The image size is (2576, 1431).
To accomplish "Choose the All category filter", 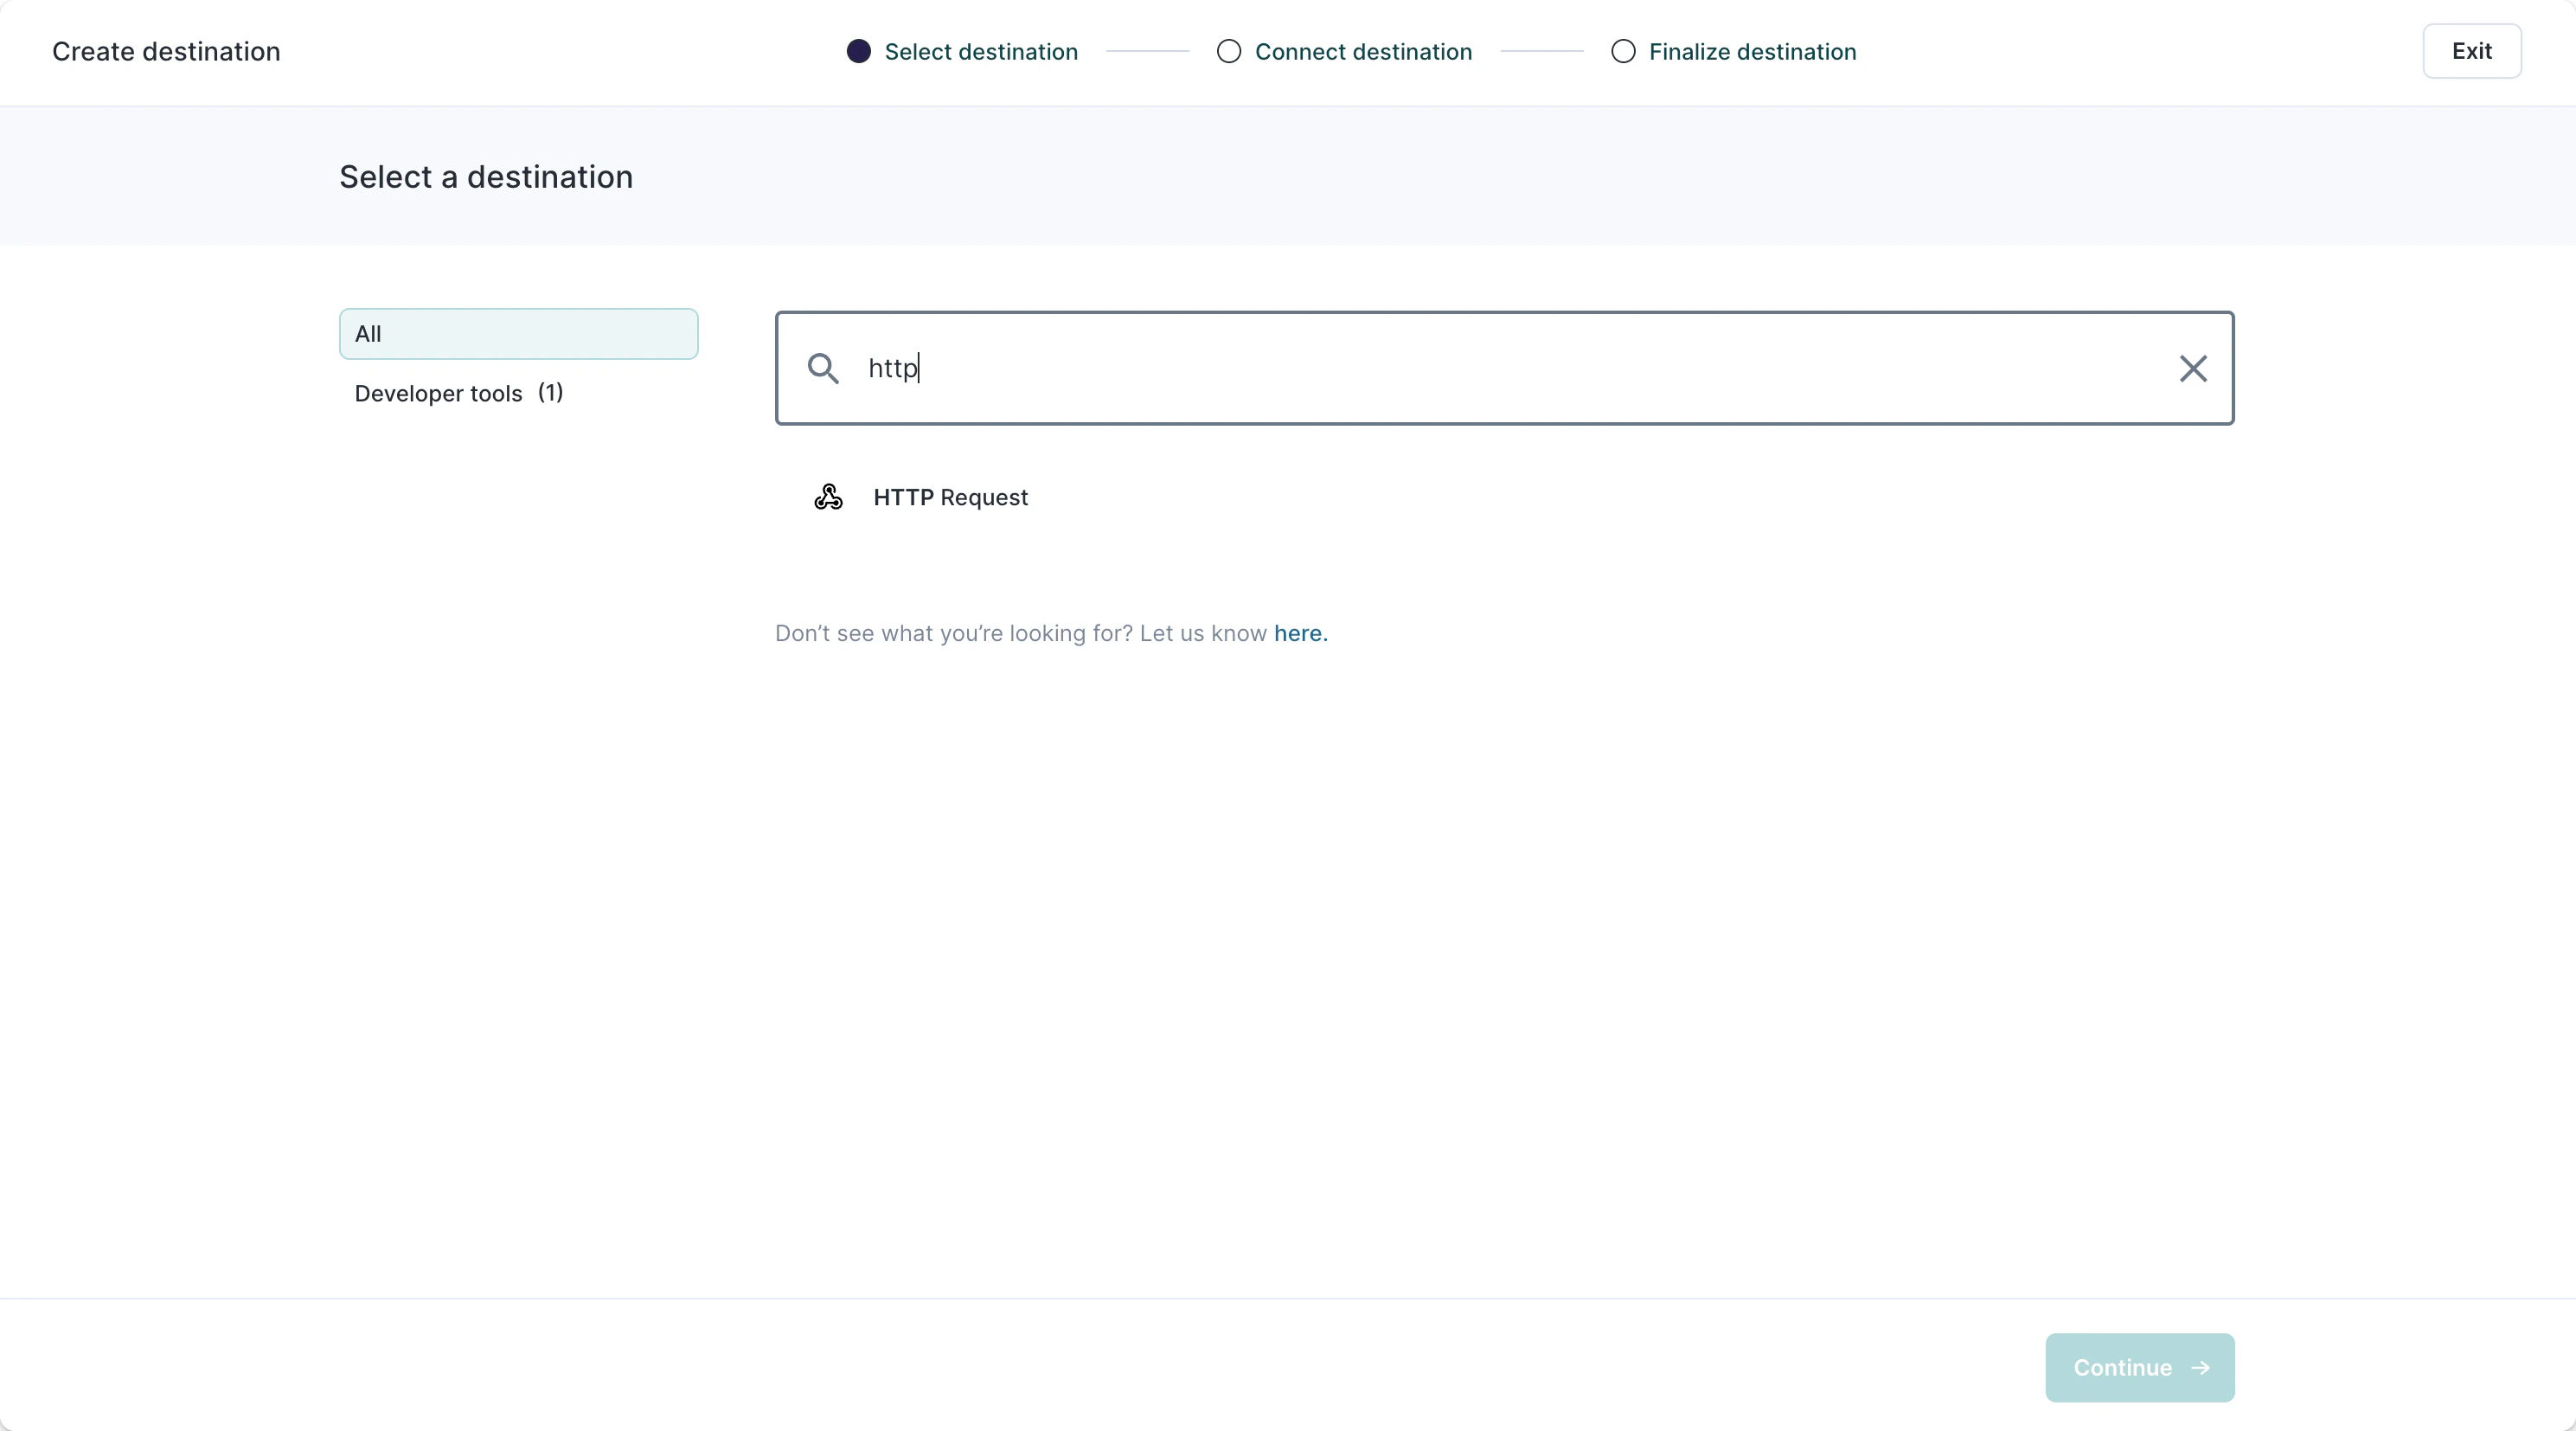I will (518, 334).
